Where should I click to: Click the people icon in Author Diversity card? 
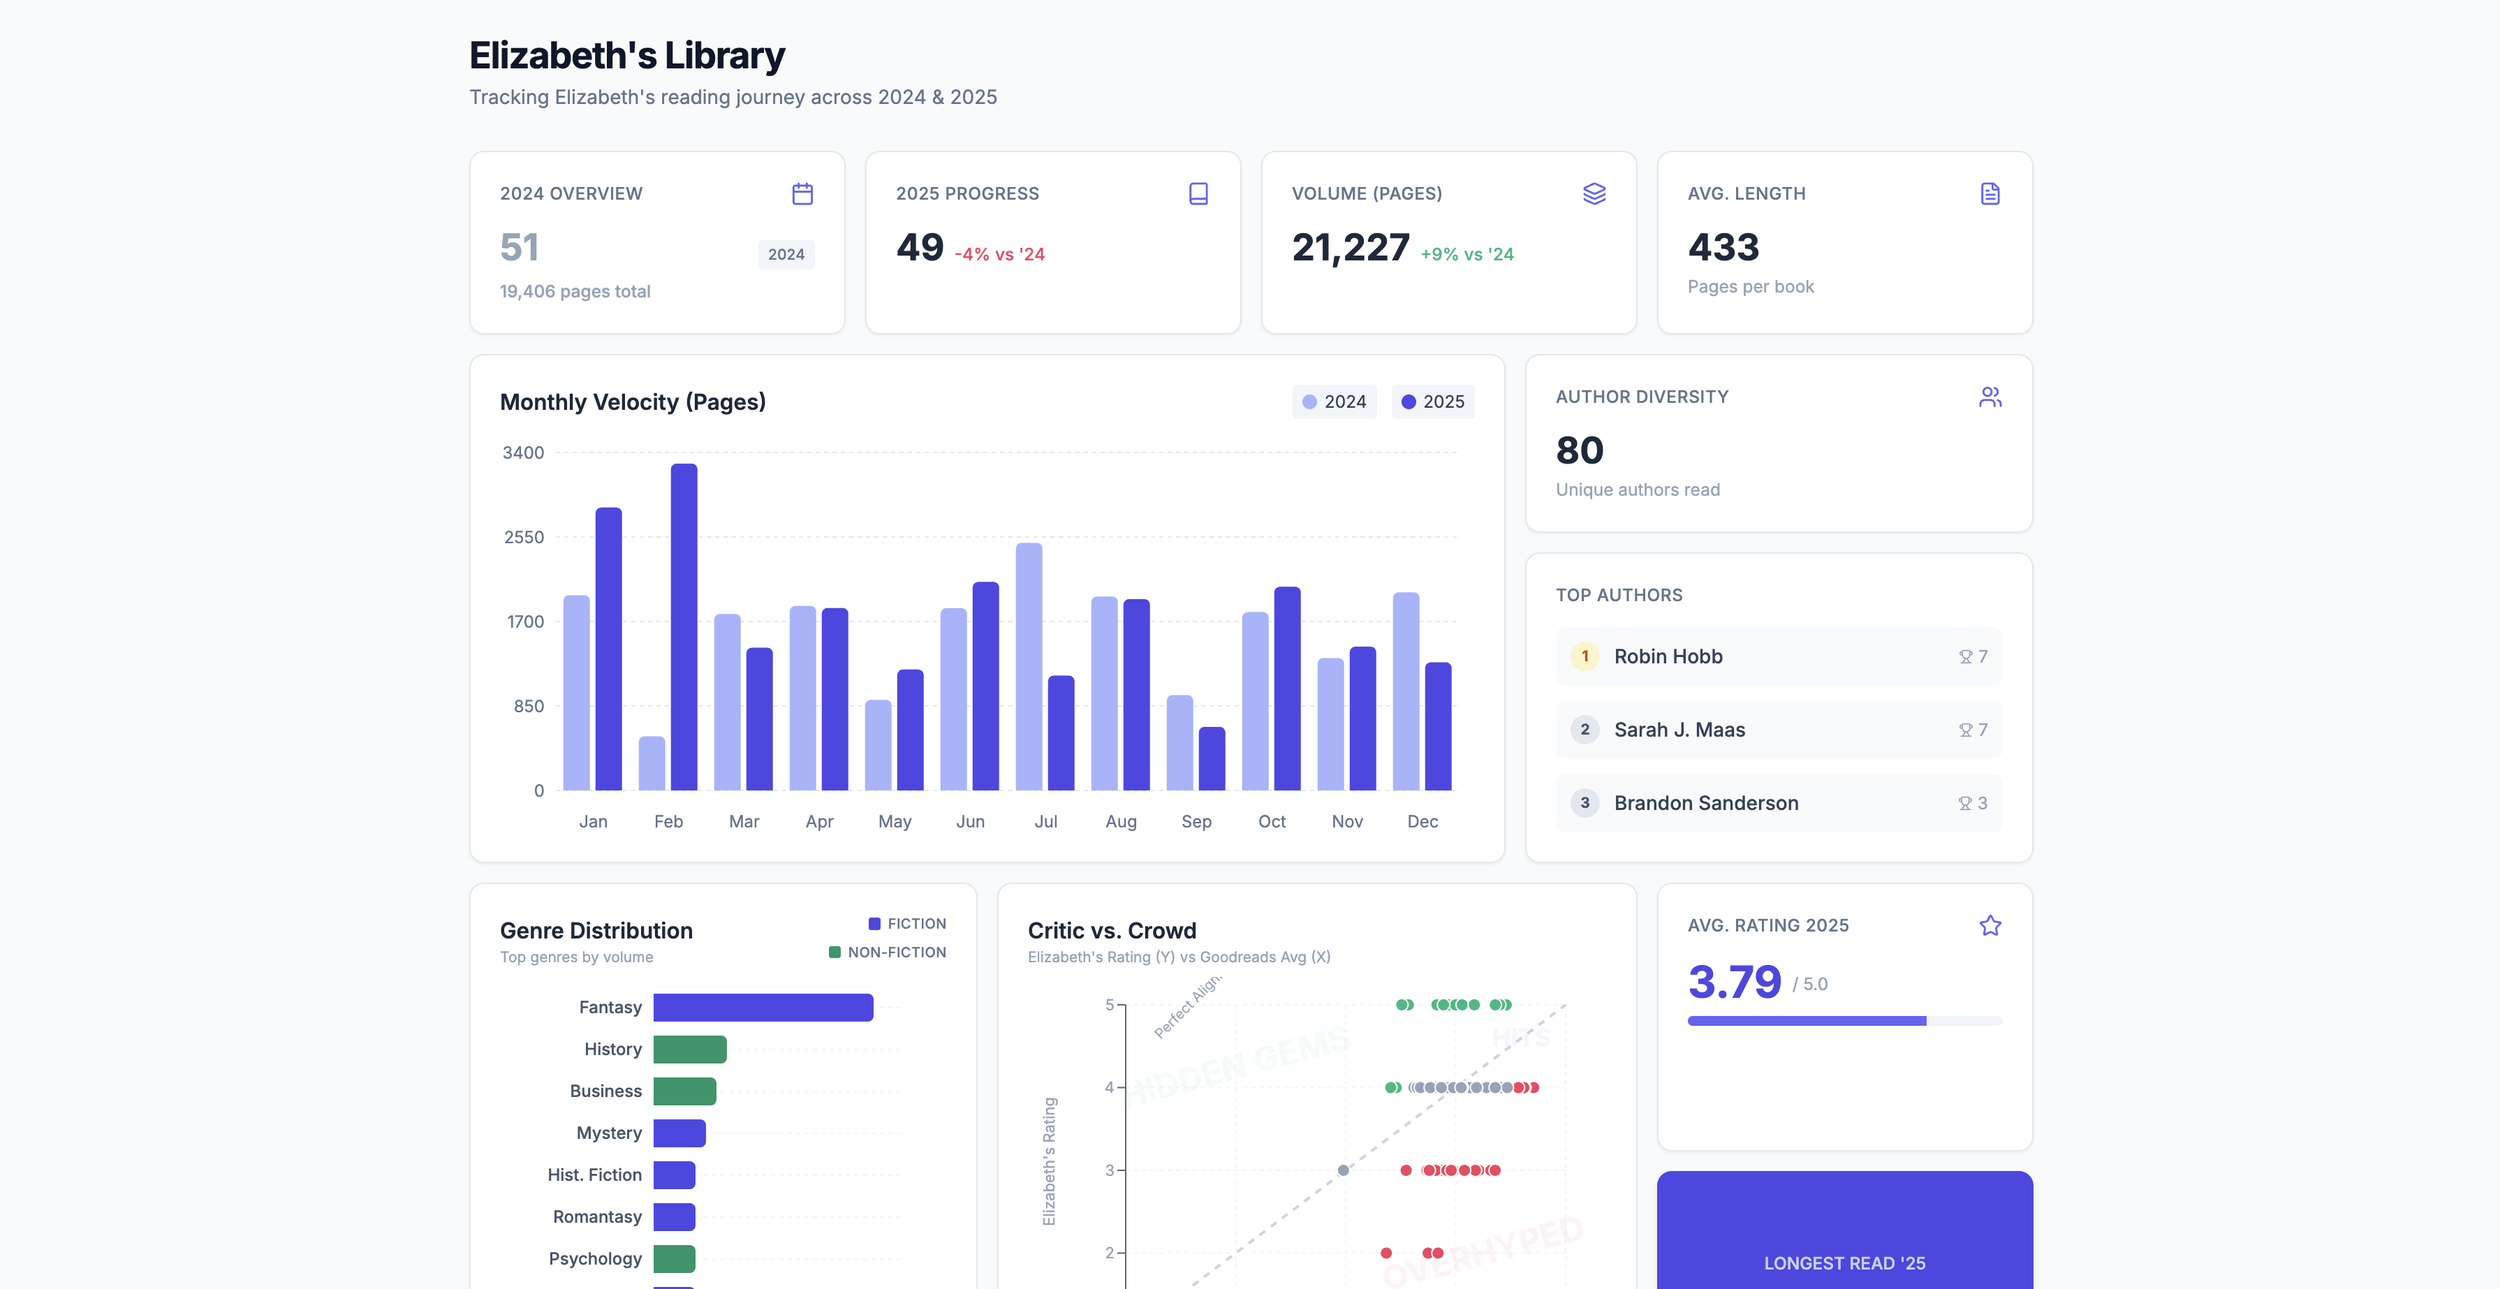tap(1990, 397)
